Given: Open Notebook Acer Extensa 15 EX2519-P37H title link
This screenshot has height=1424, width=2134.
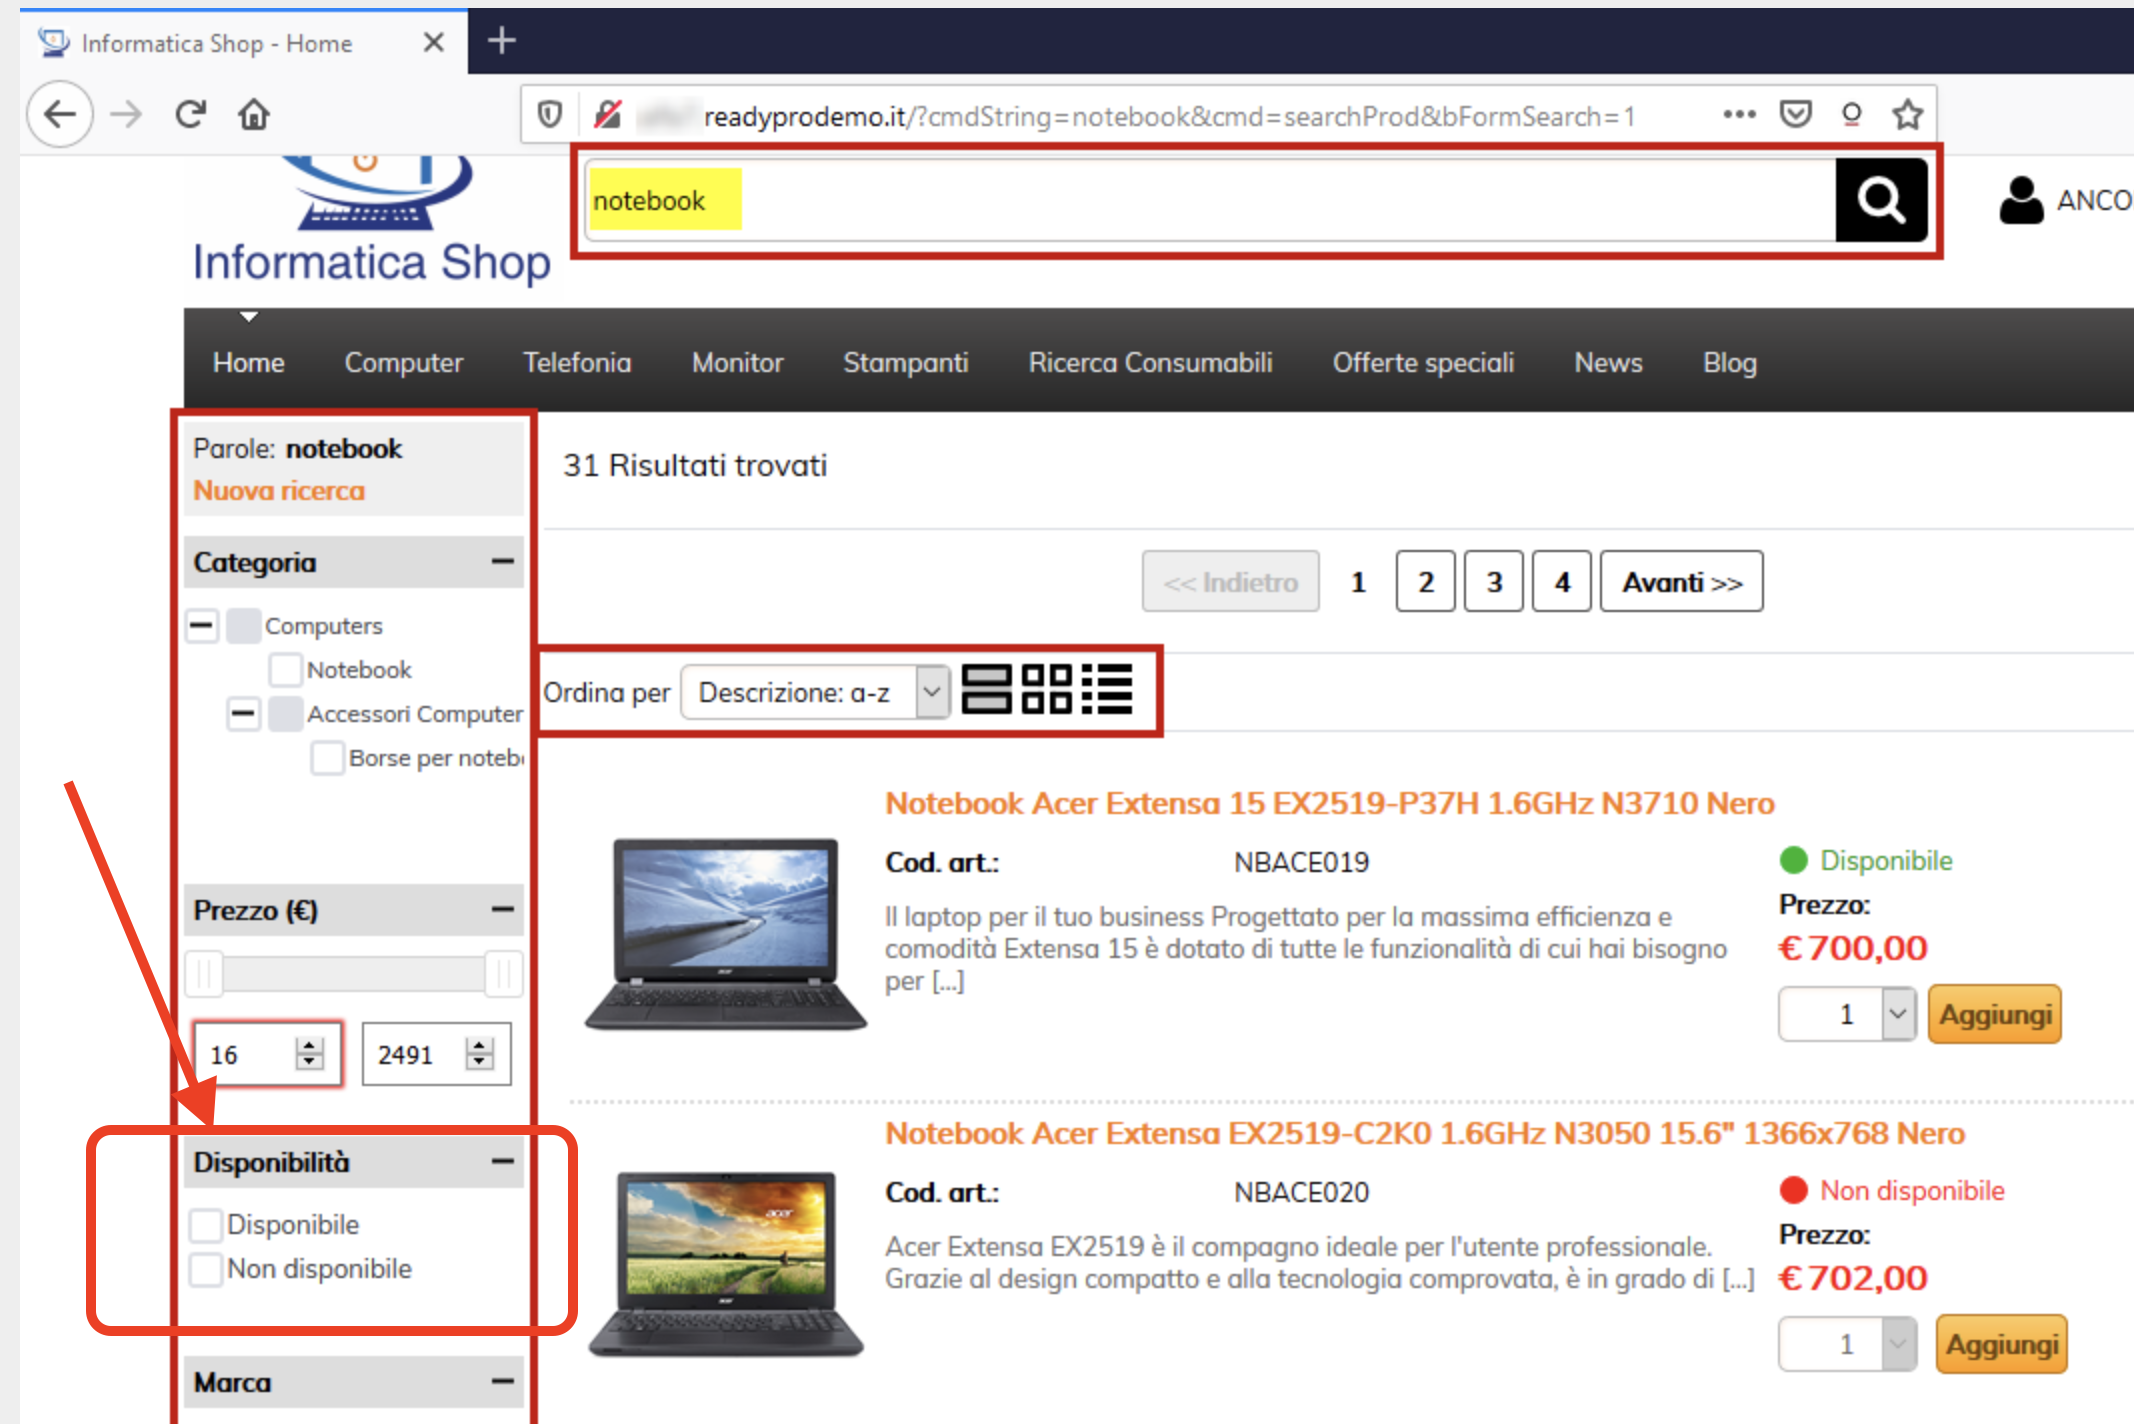Looking at the screenshot, I should click(1330, 803).
